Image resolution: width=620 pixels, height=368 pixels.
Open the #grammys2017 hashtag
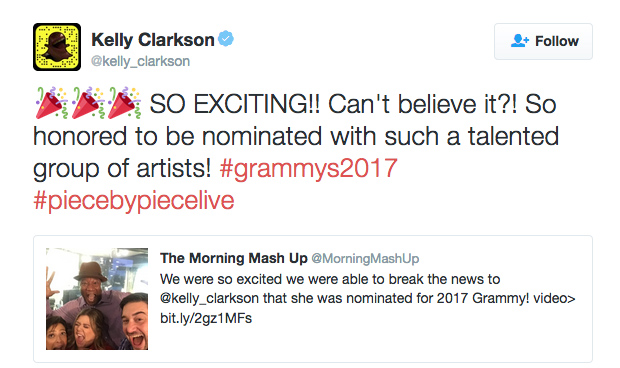(308, 168)
